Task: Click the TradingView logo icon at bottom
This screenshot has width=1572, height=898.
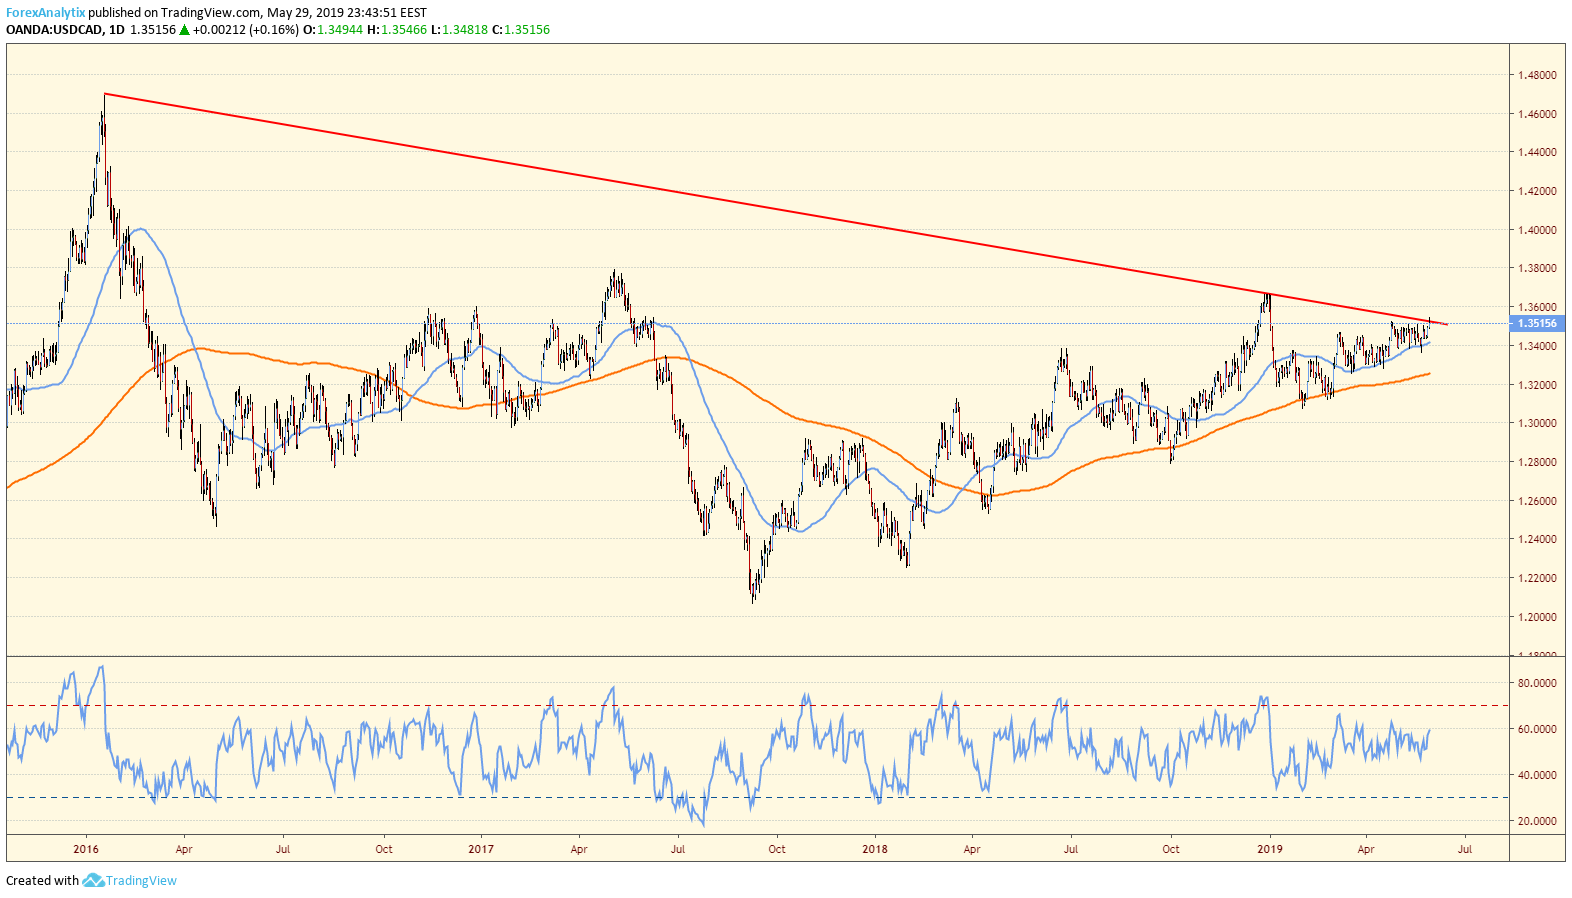Action: [93, 880]
